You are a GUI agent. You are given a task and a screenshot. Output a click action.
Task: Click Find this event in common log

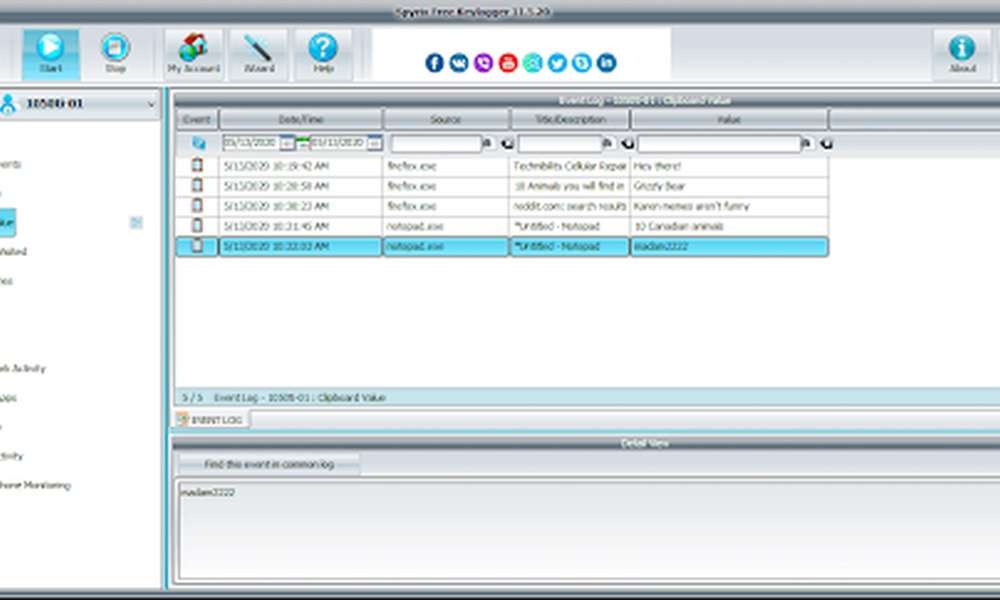pyautogui.click(x=269, y=465)
